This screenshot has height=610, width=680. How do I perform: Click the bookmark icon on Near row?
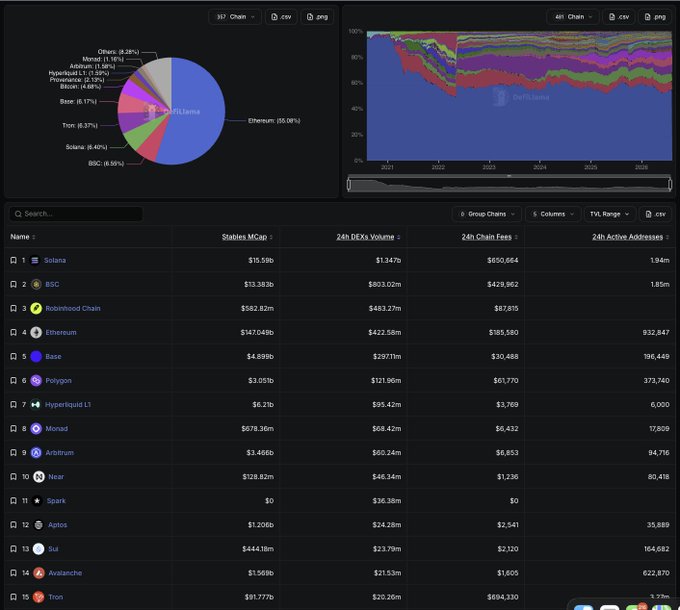[13, 476]
